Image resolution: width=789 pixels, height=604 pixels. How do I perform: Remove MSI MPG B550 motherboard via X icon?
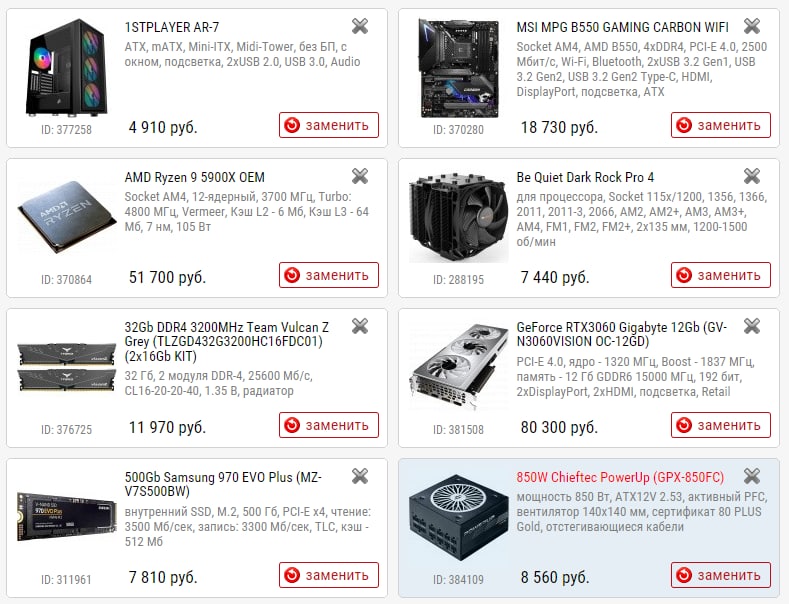(x=752, y=26)
